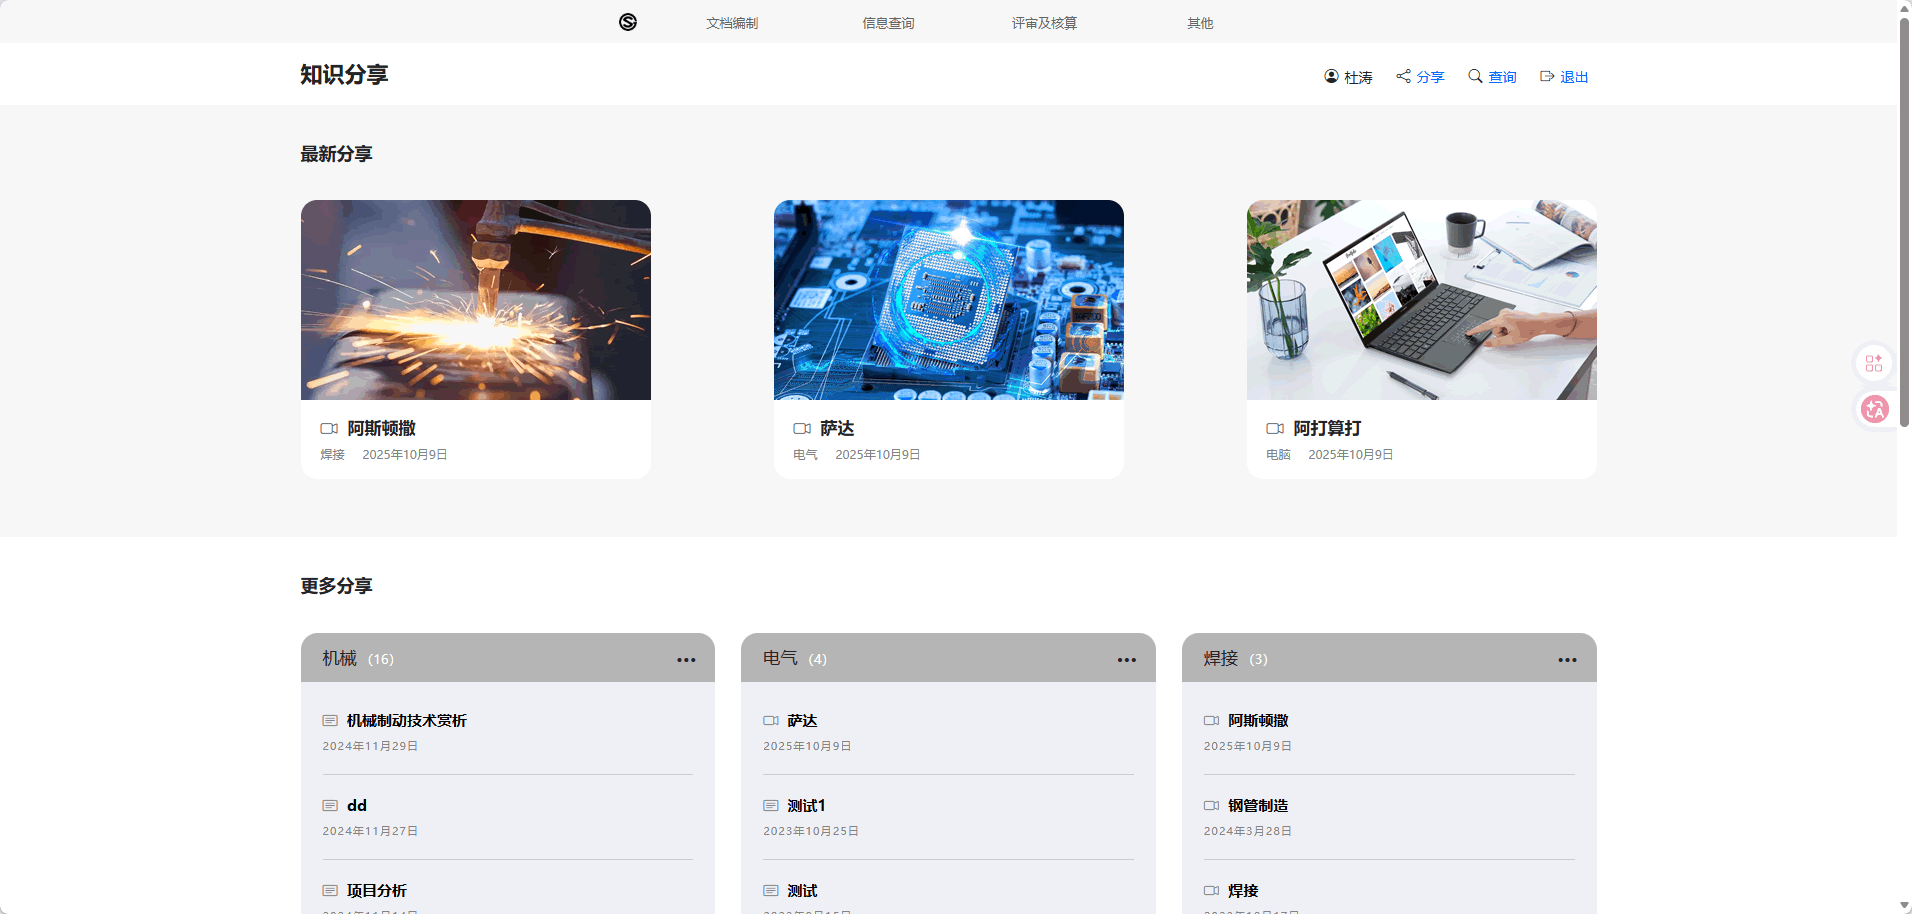This screenshot has height=914, width=1912.
Task: Click document icon beside dd item
Action: (x=330, y=805)
